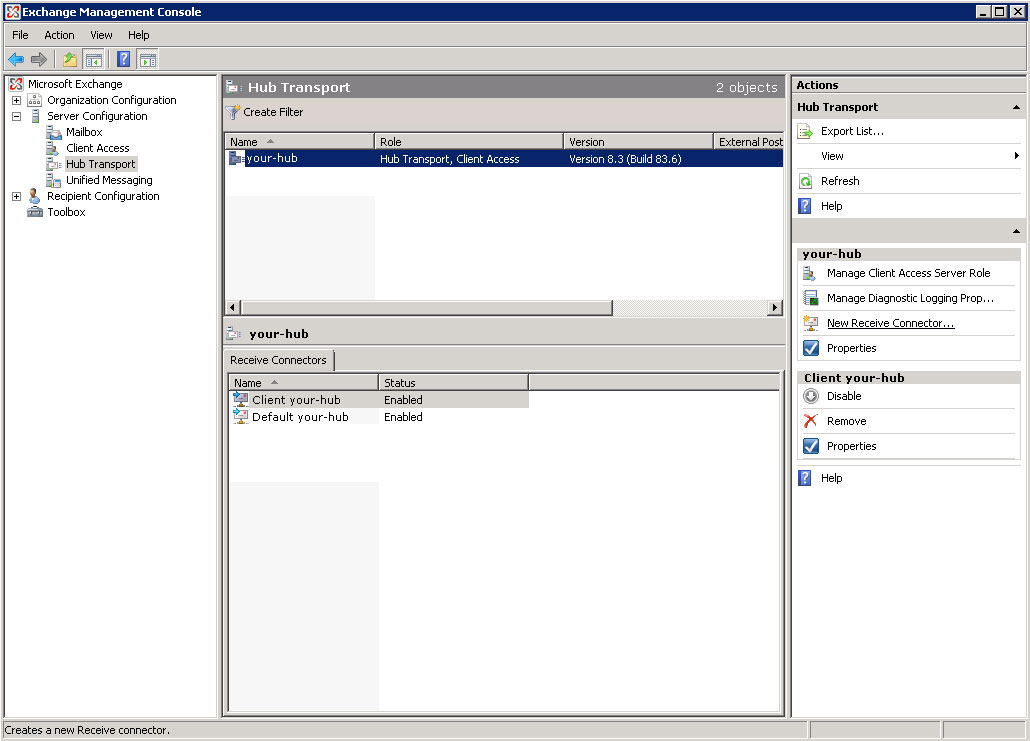Sort servers by the Name column header
The image size is (1030, 741).
(x=300, y=141)
